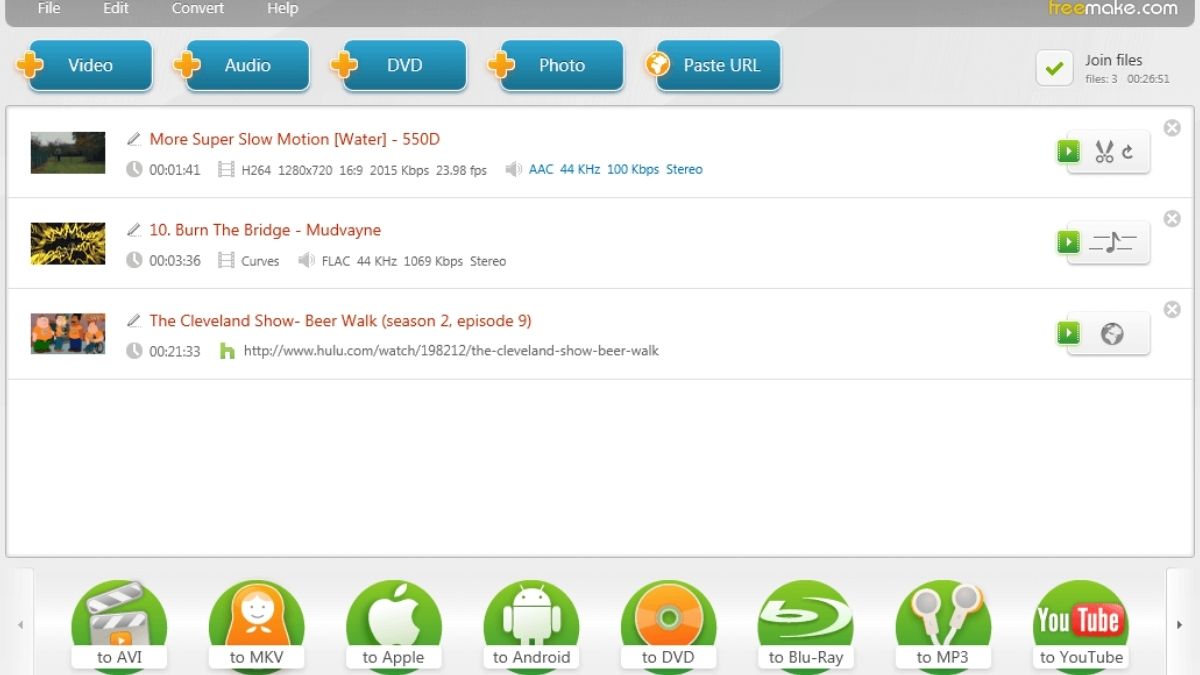The image size is (1200, 675).
Task: Show more output formats with right arrow
Action: click(1180, 623)
